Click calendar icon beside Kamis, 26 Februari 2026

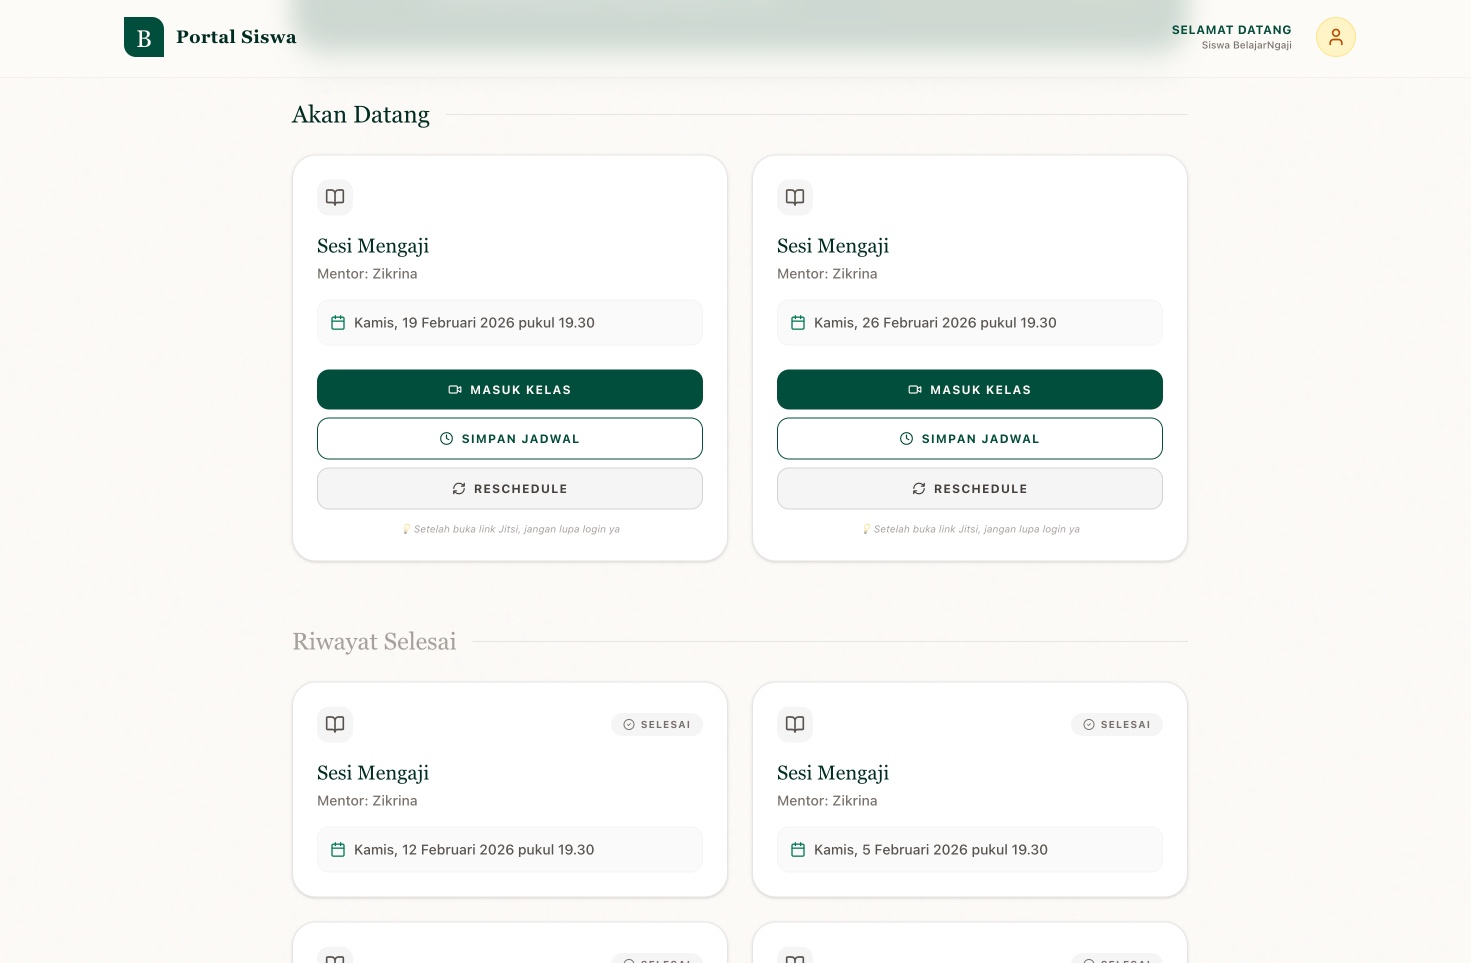(x=798, y=323)
